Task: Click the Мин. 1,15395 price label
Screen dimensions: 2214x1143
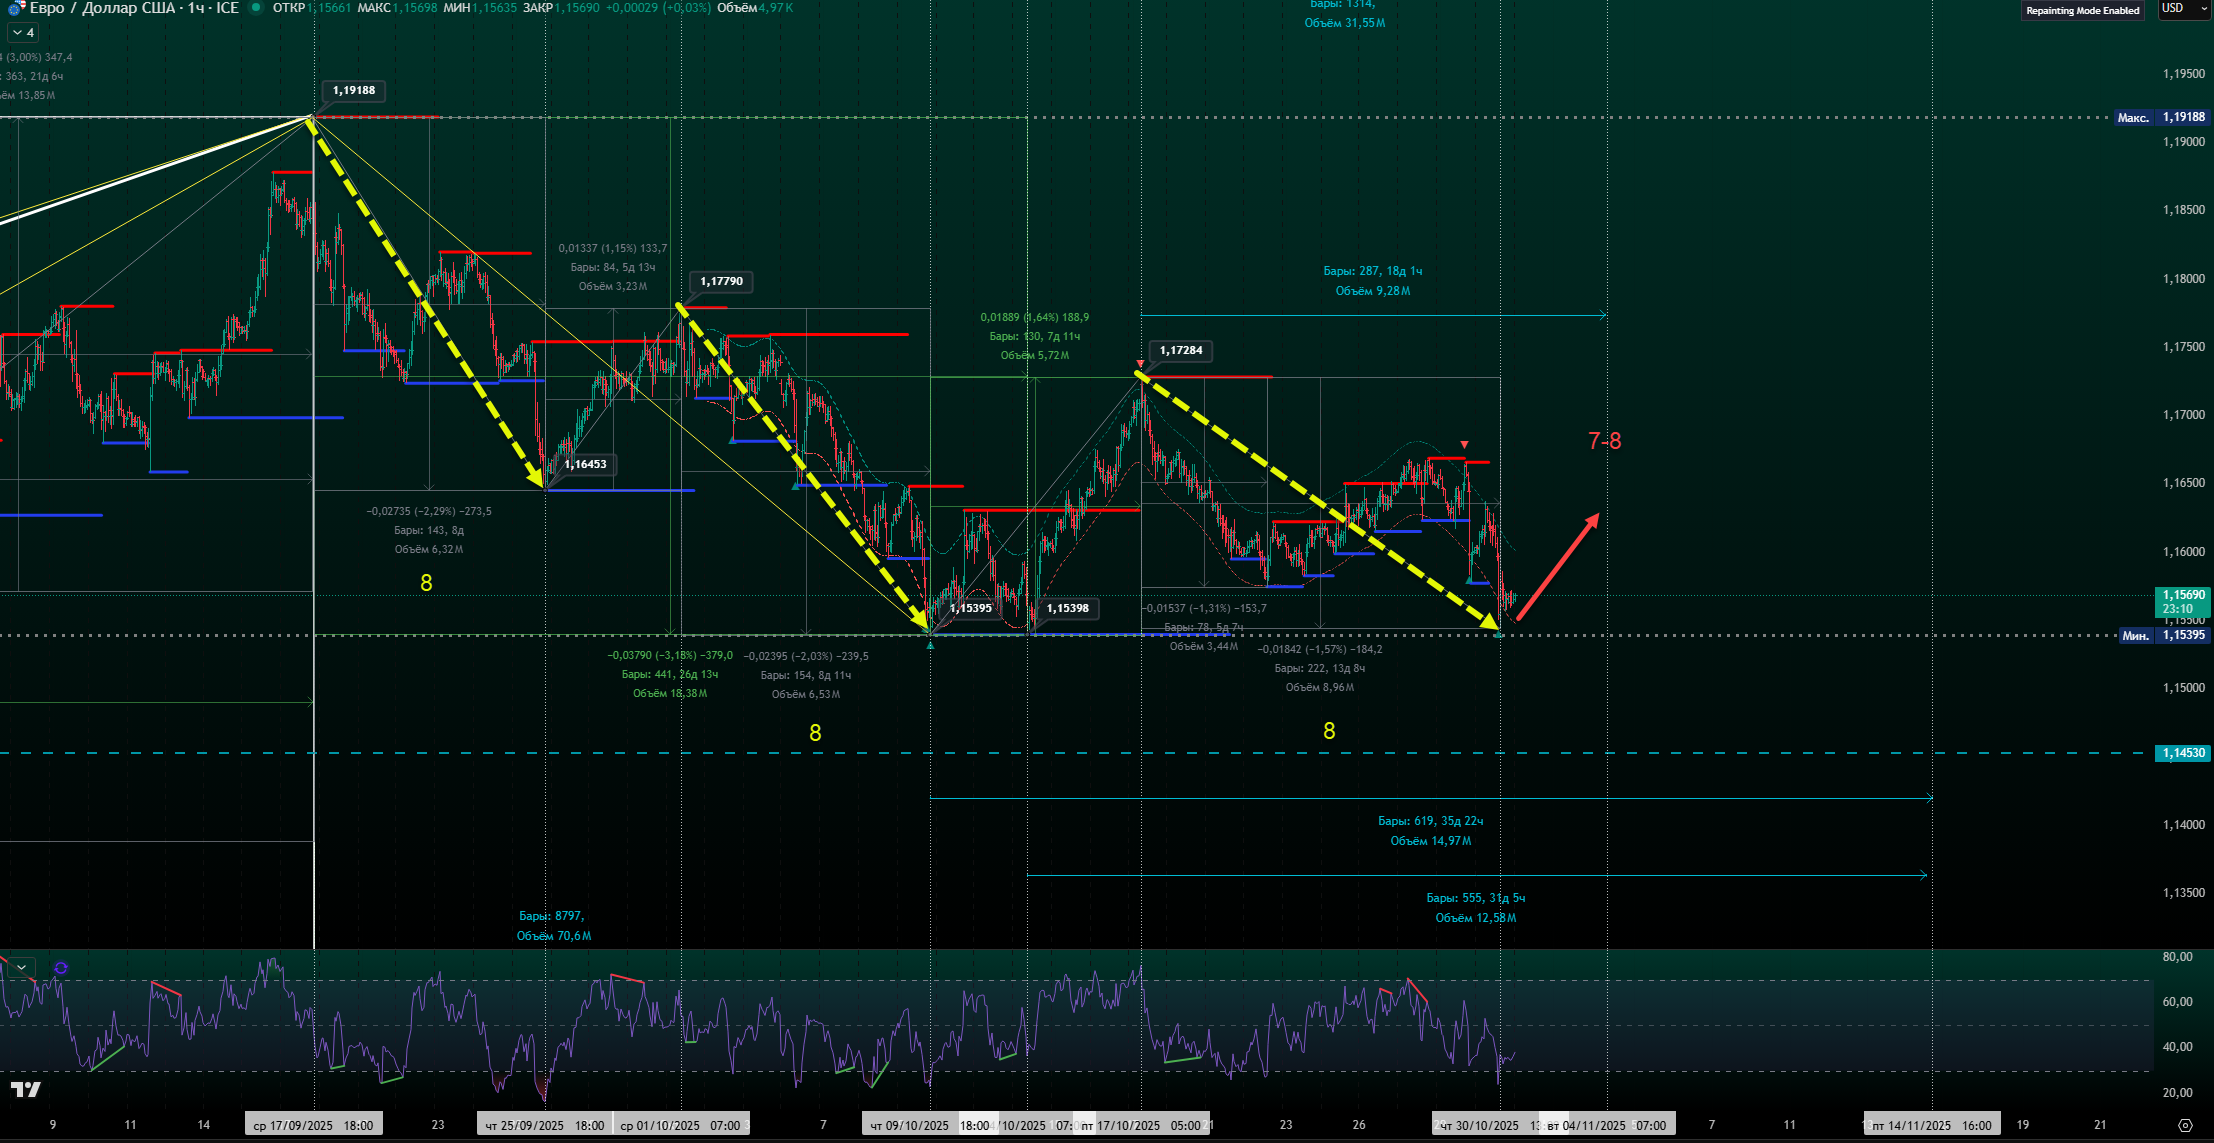Action: click(2163, 636)
